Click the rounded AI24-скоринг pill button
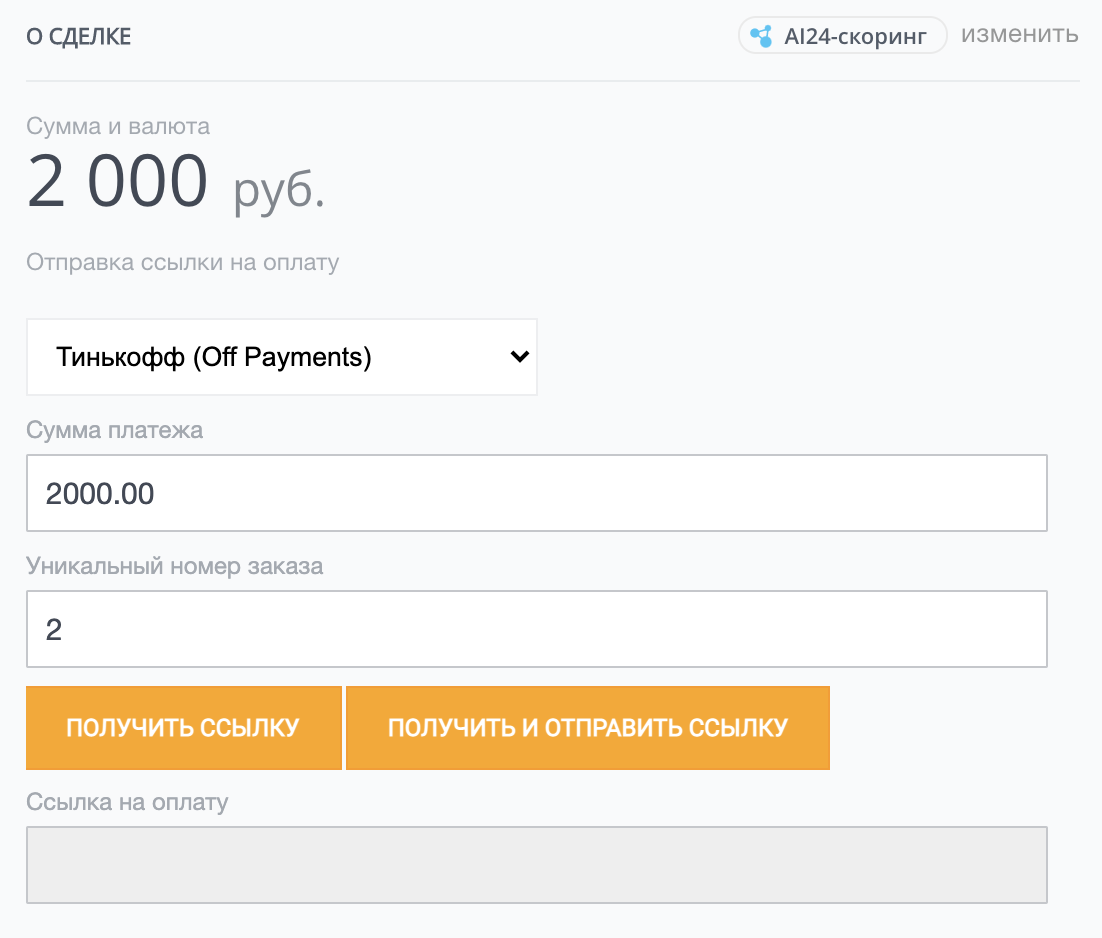This screenshot has height=938, width=1102. (842, 35)
